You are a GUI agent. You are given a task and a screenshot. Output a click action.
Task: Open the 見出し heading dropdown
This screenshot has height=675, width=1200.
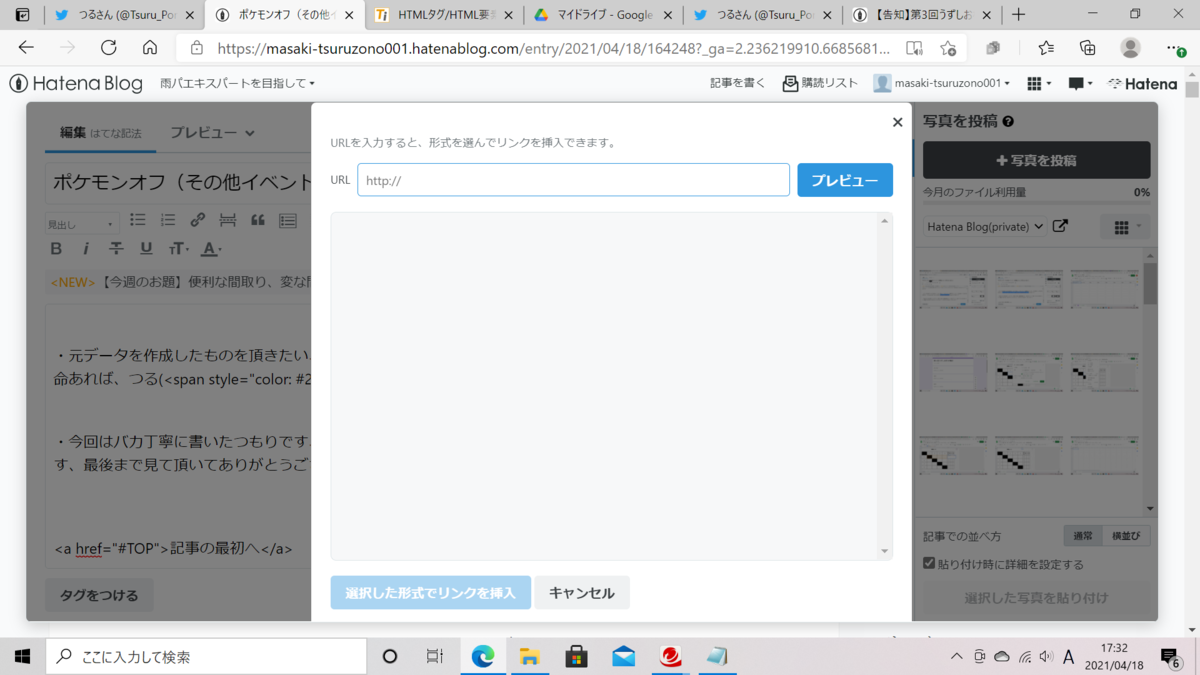[x=80, y=222]
